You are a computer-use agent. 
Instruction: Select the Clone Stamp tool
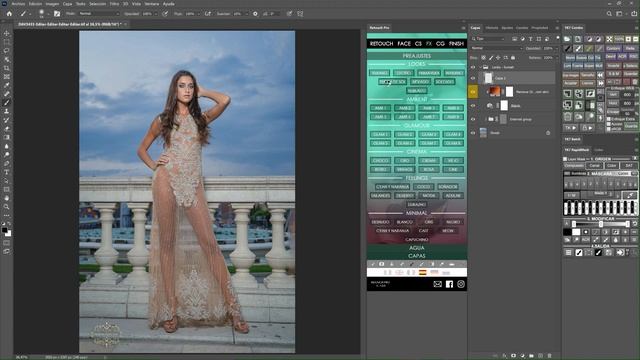pos(6,111)
